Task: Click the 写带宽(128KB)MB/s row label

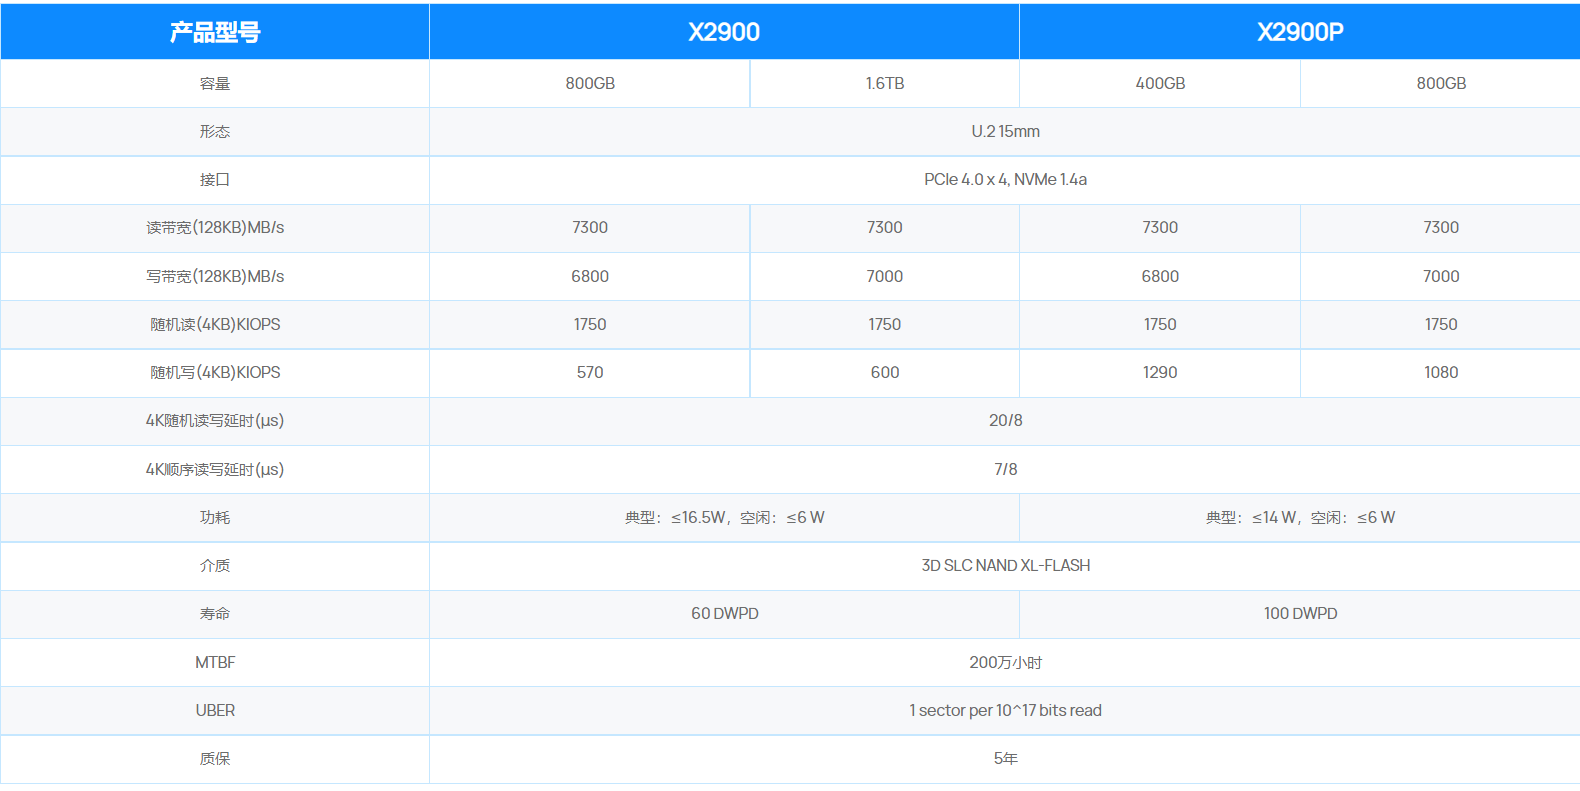Action: tap(215, 277)
